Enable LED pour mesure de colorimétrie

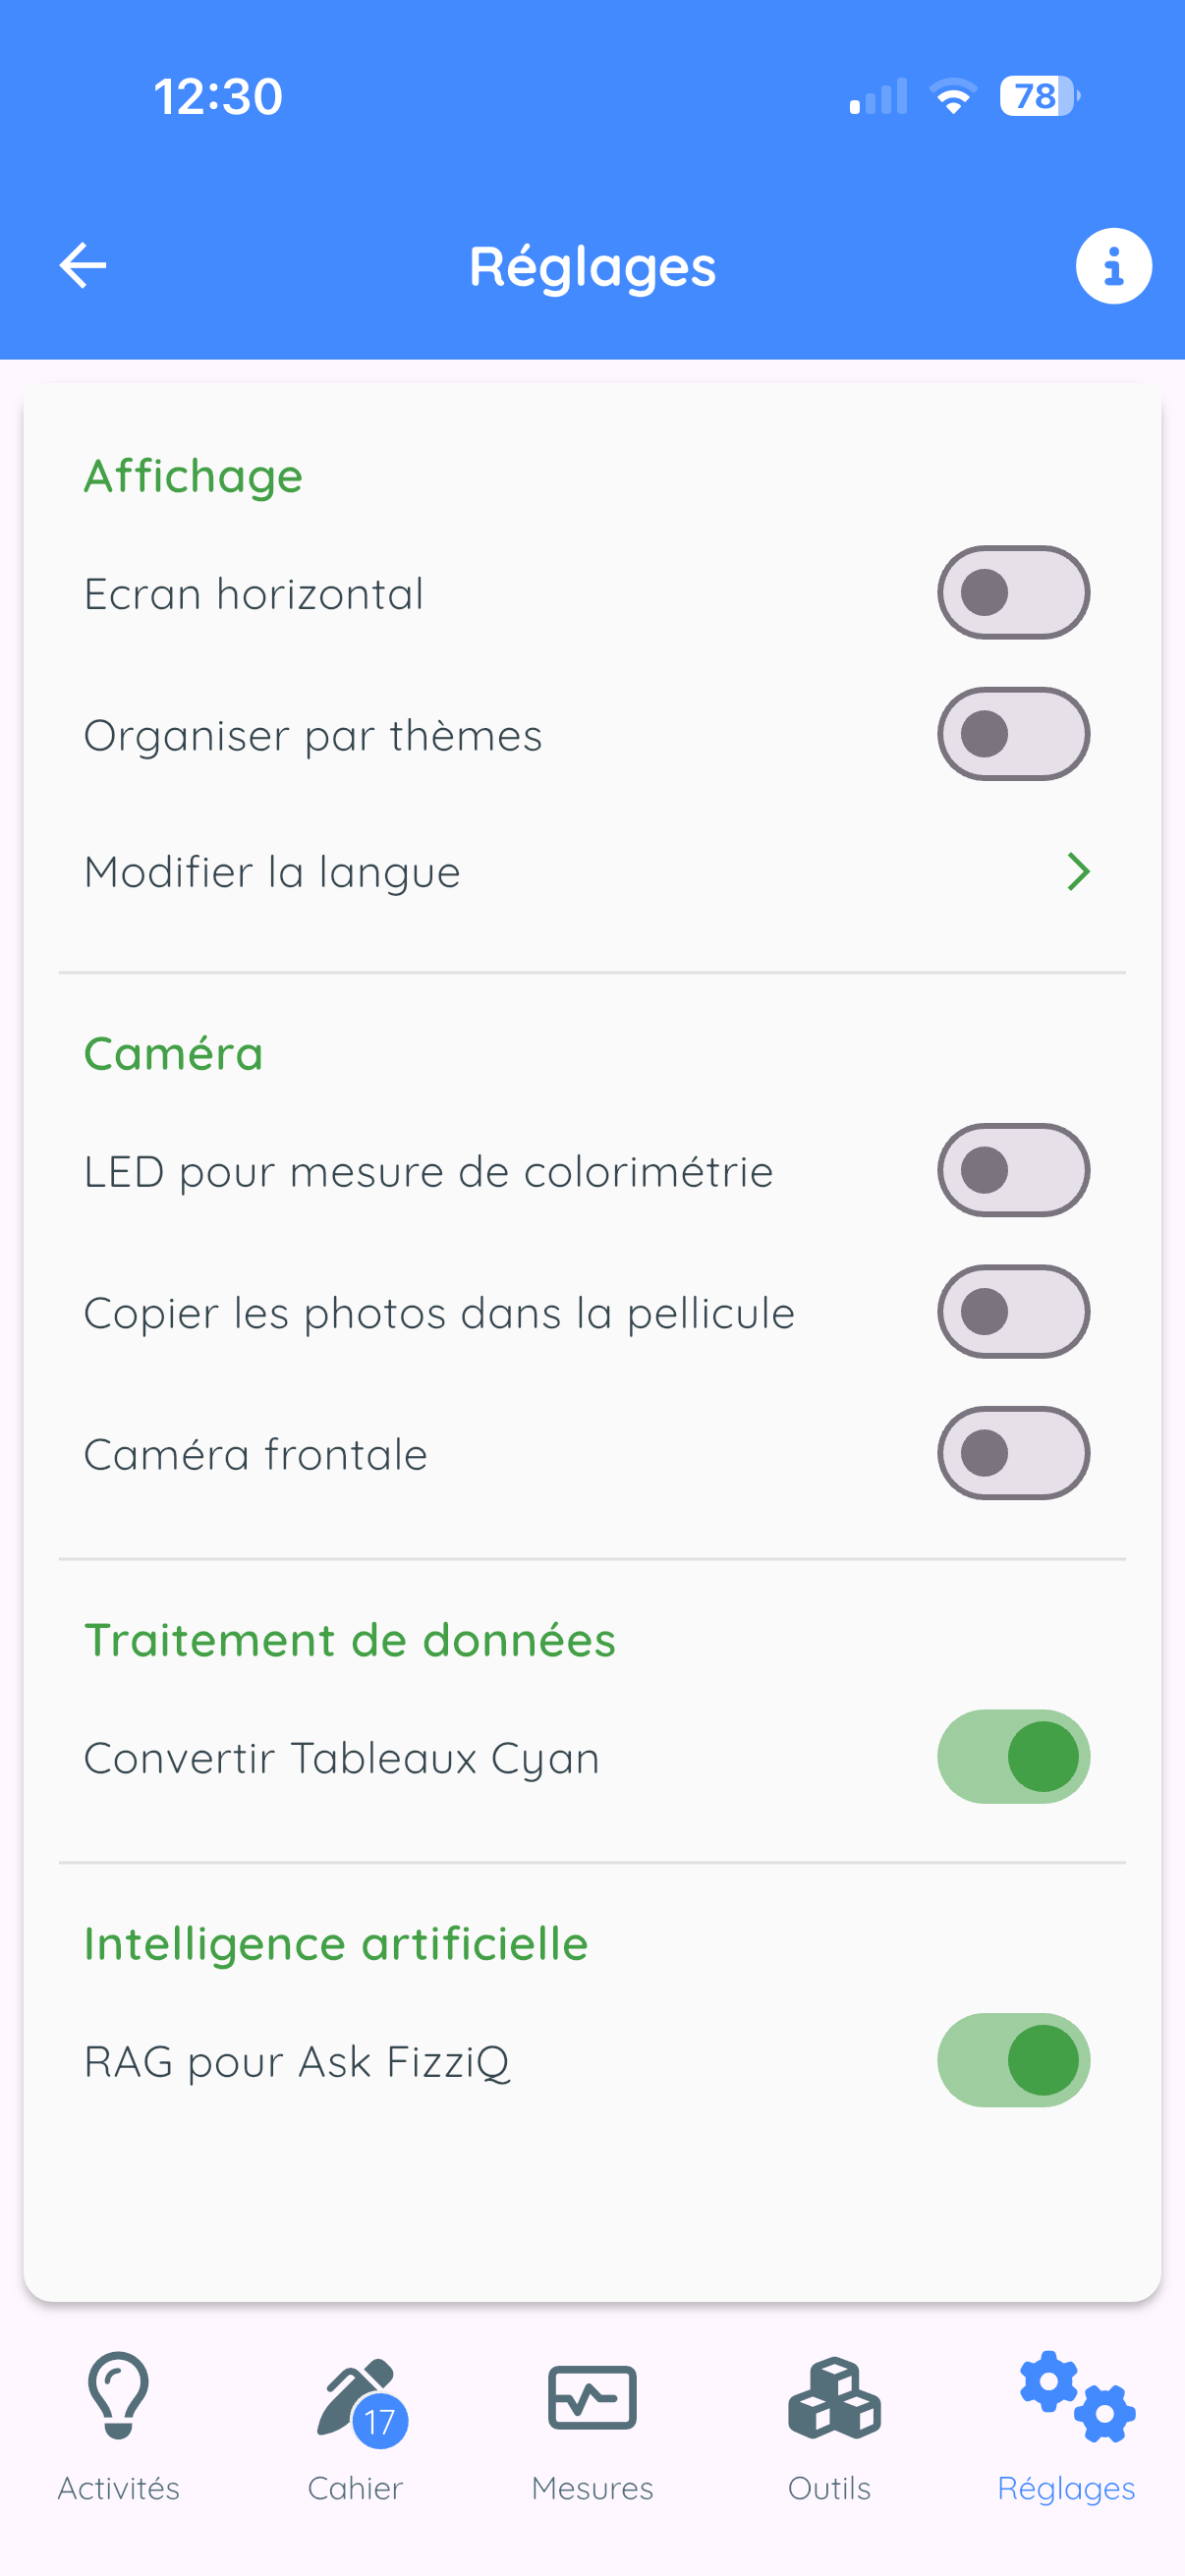click(1013, 1170)
